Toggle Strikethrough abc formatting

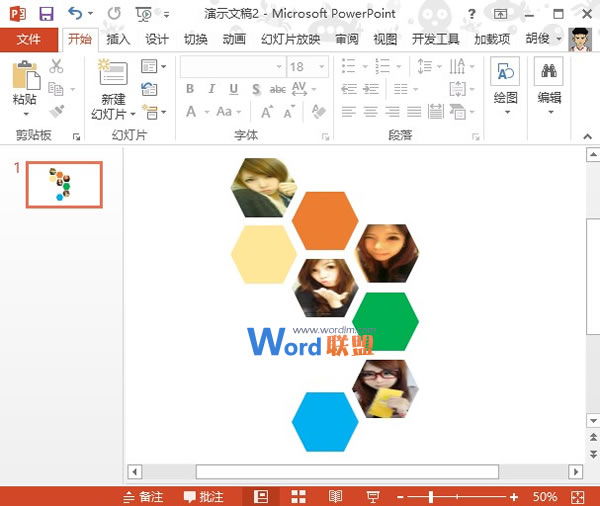click(x=277, y=89)
